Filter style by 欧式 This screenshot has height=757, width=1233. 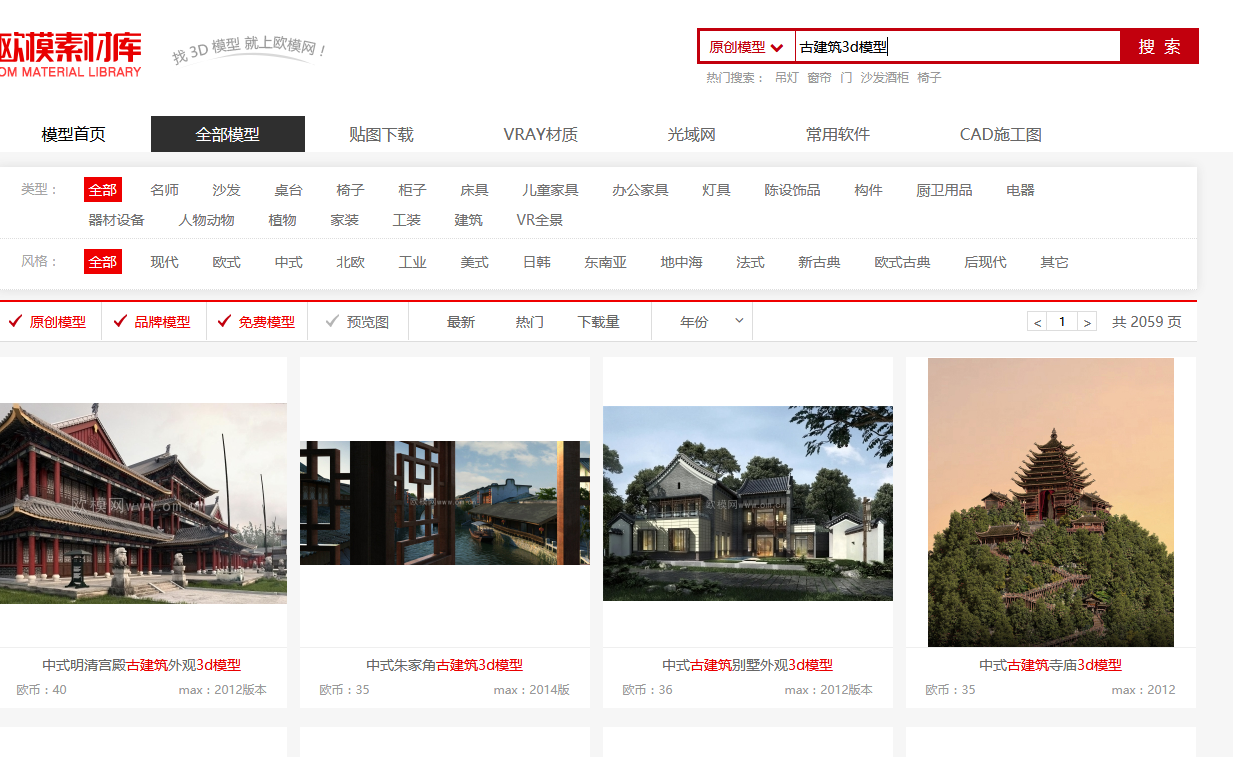click(227, 262)
